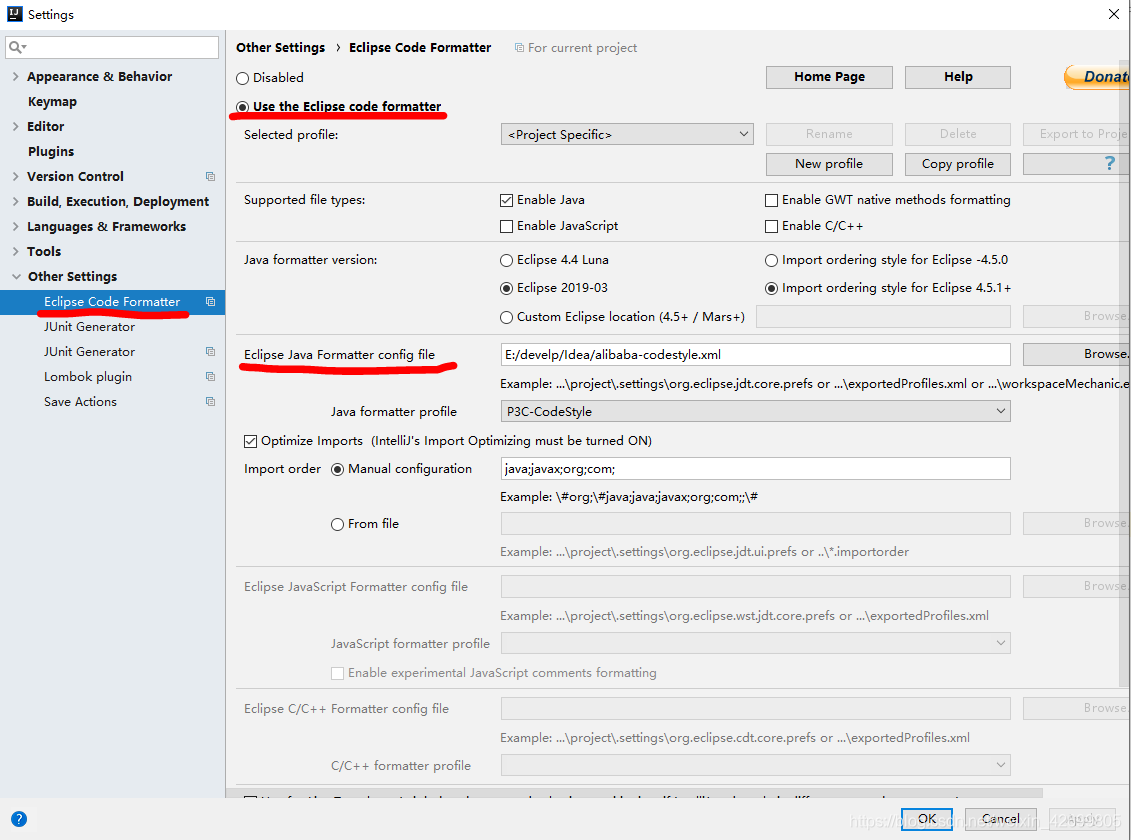Click the question mark button under Export
Screen dimensions: 1131x840
[x=1076, y=164]
